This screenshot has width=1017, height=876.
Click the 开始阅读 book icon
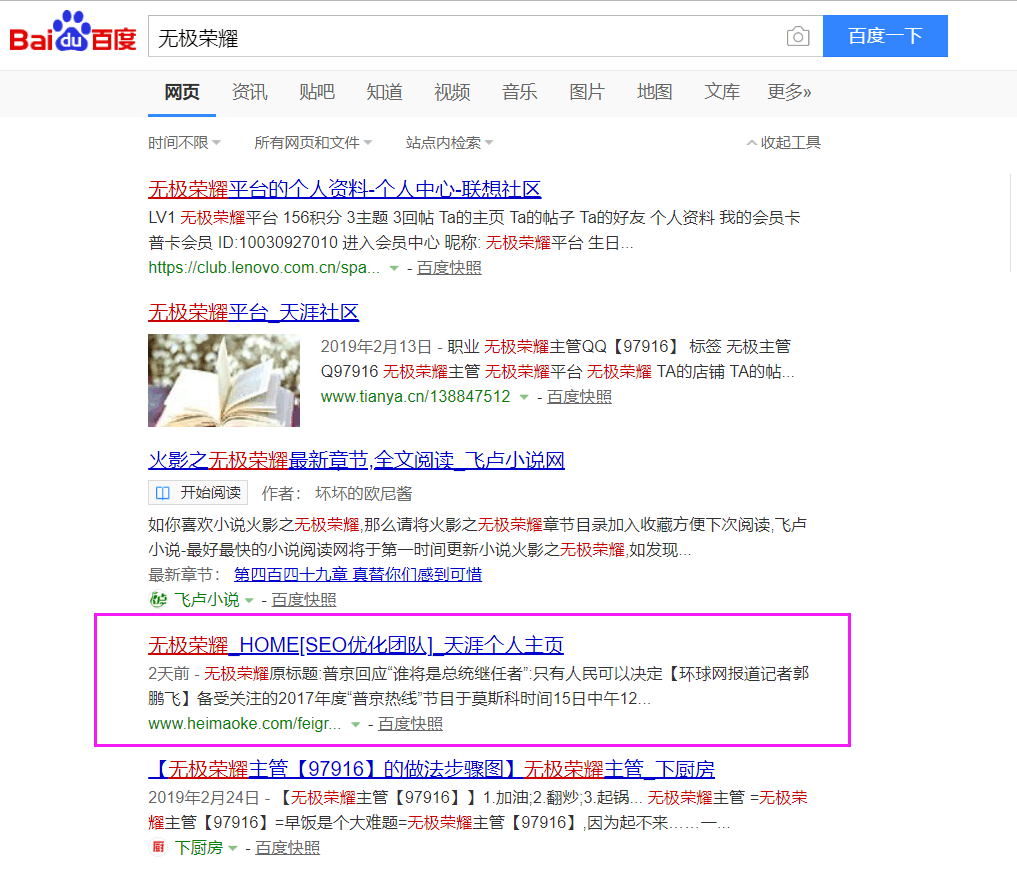(163, 493)
